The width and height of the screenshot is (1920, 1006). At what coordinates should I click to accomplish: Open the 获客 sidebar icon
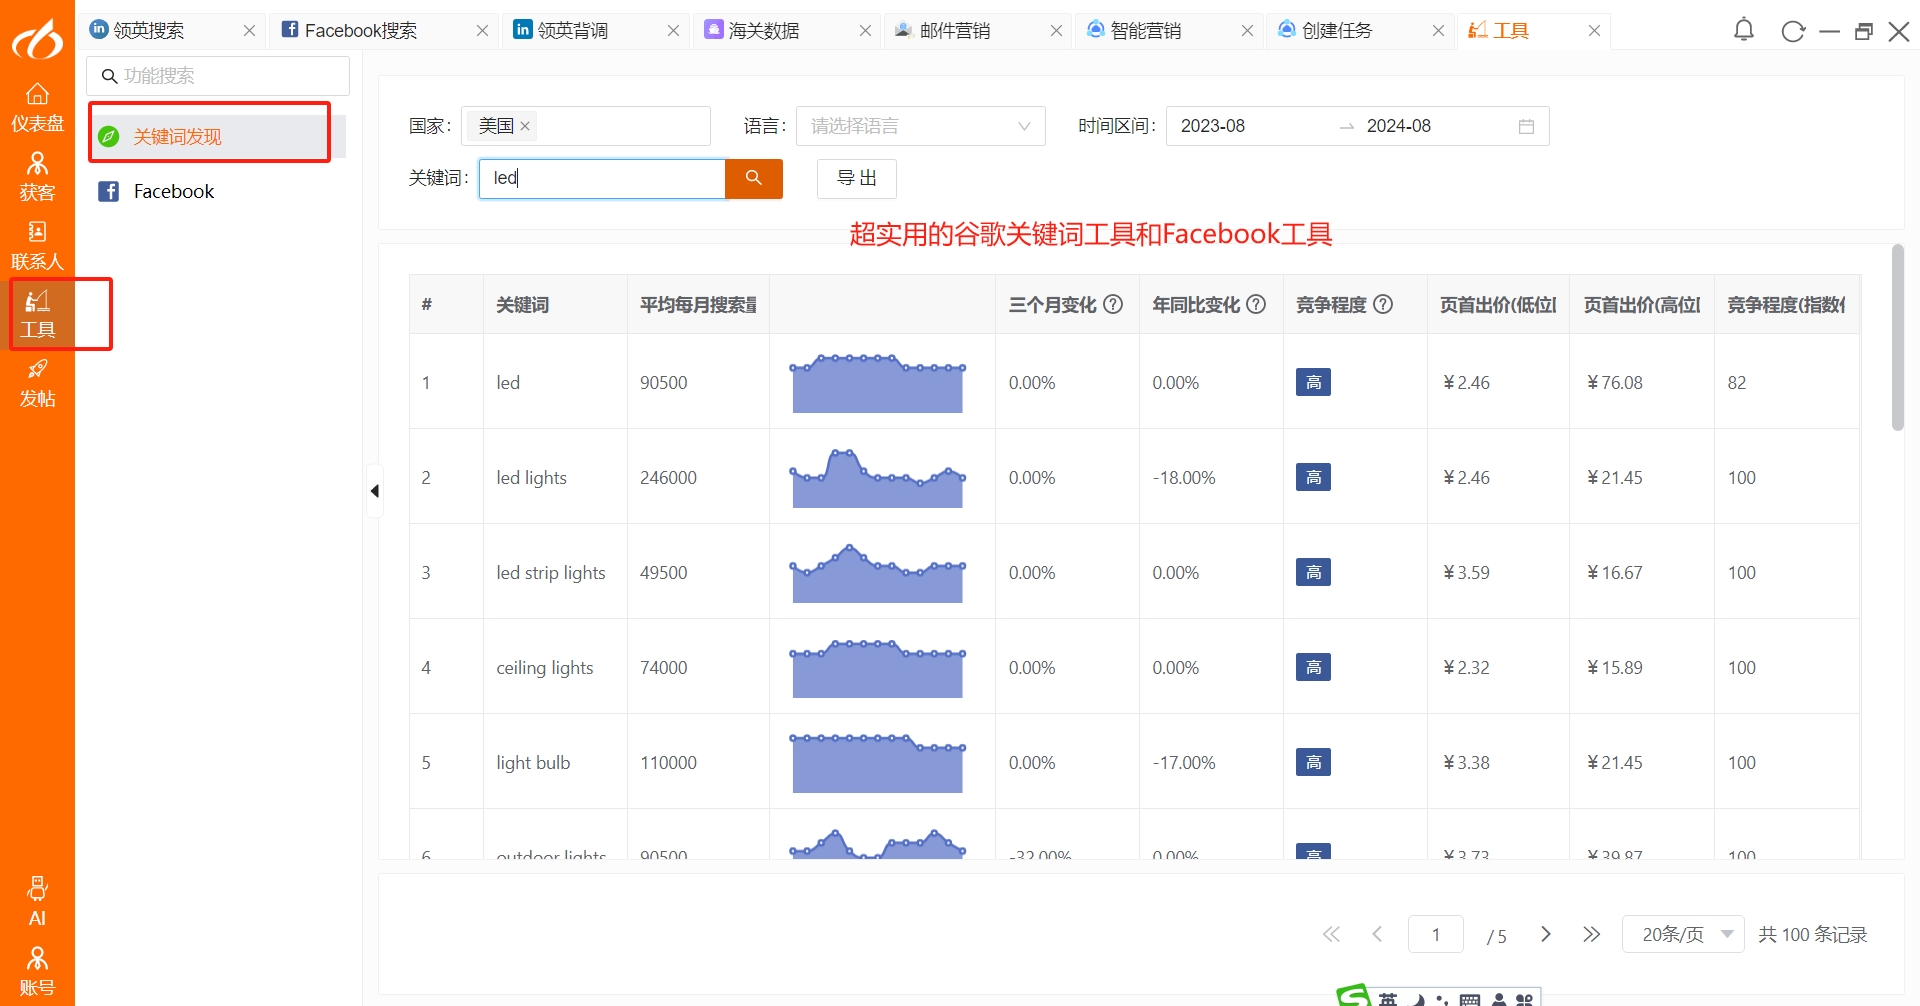click(37, 177)
